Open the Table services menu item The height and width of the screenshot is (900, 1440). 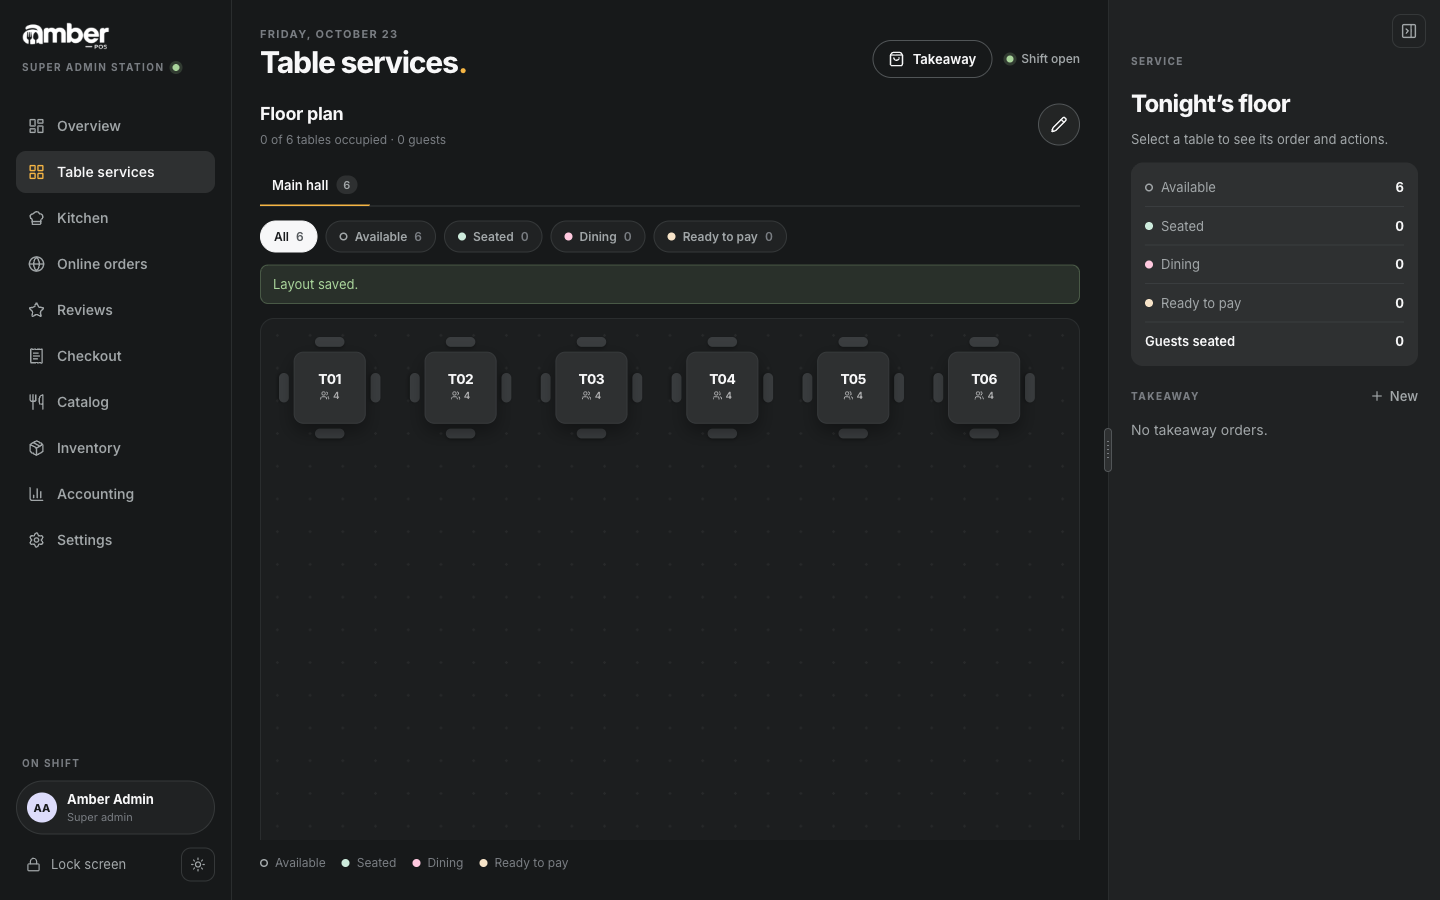pyautogui.click(x=115, y=172)
